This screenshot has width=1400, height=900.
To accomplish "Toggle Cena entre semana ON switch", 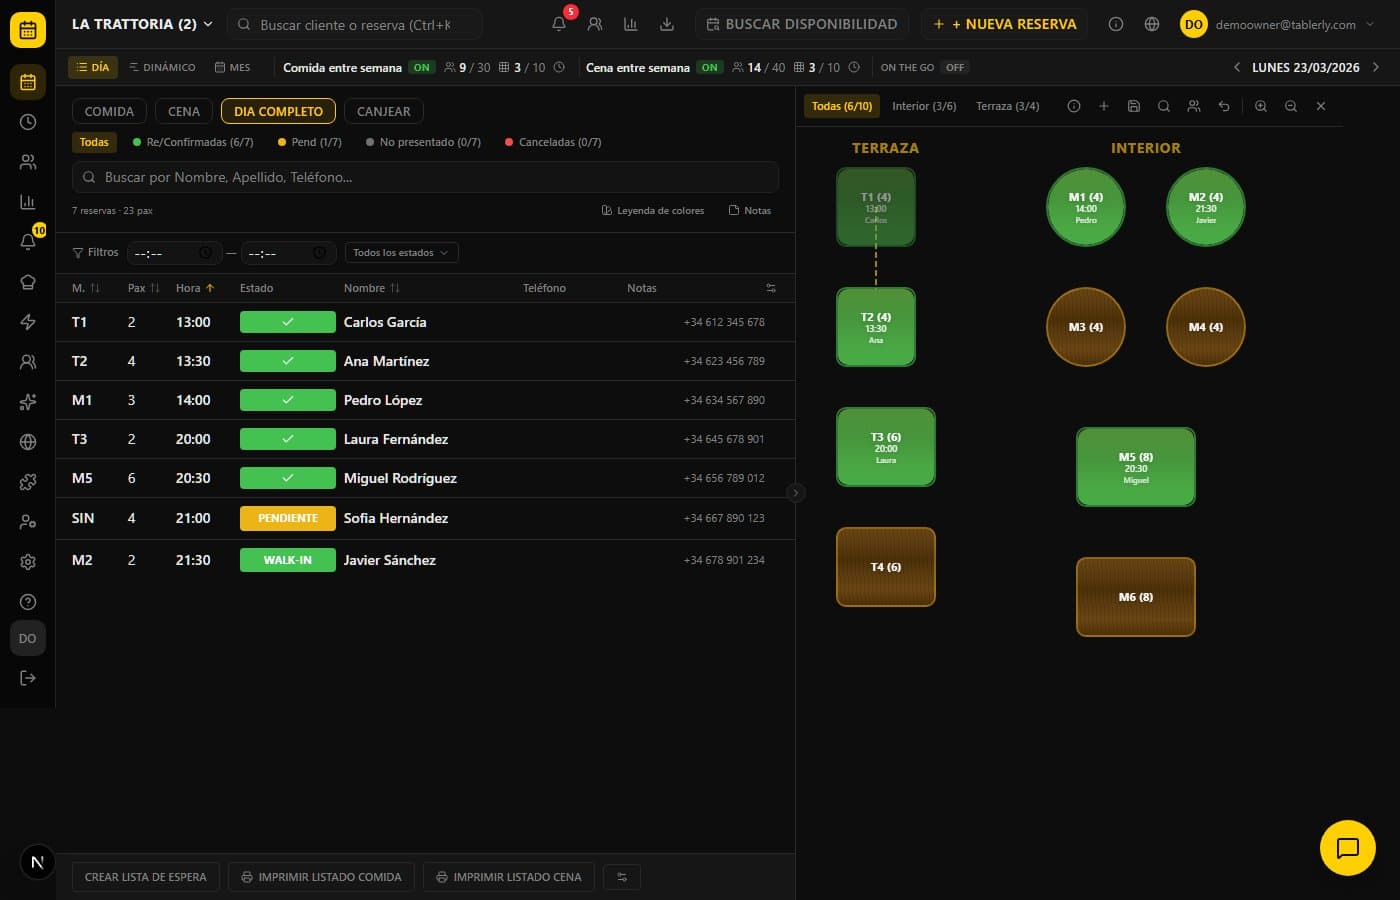I will pos(710,67).
